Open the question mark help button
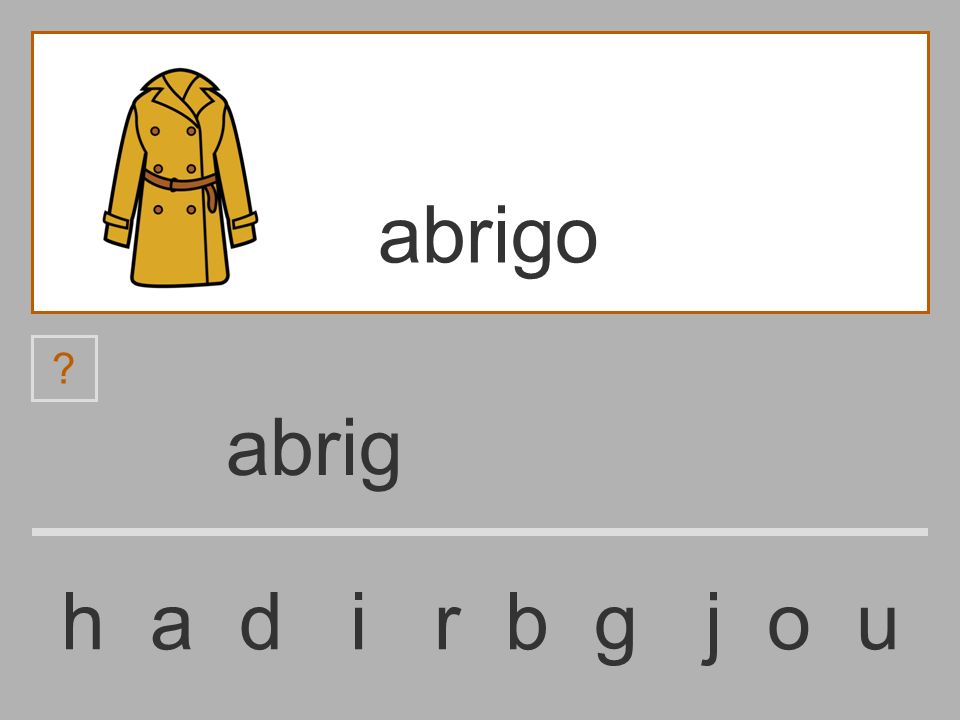The height and width of the screenshot is (720, 960). point(64,369)
